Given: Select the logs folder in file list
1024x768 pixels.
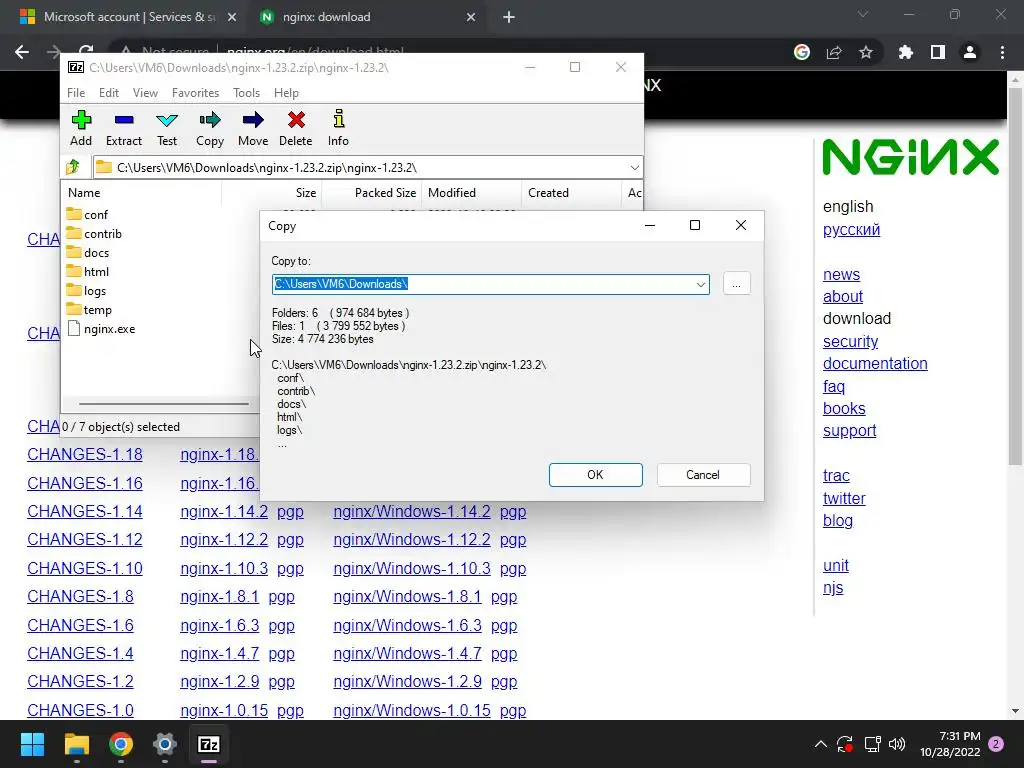Looking at the screenshot, I should 86,291.
